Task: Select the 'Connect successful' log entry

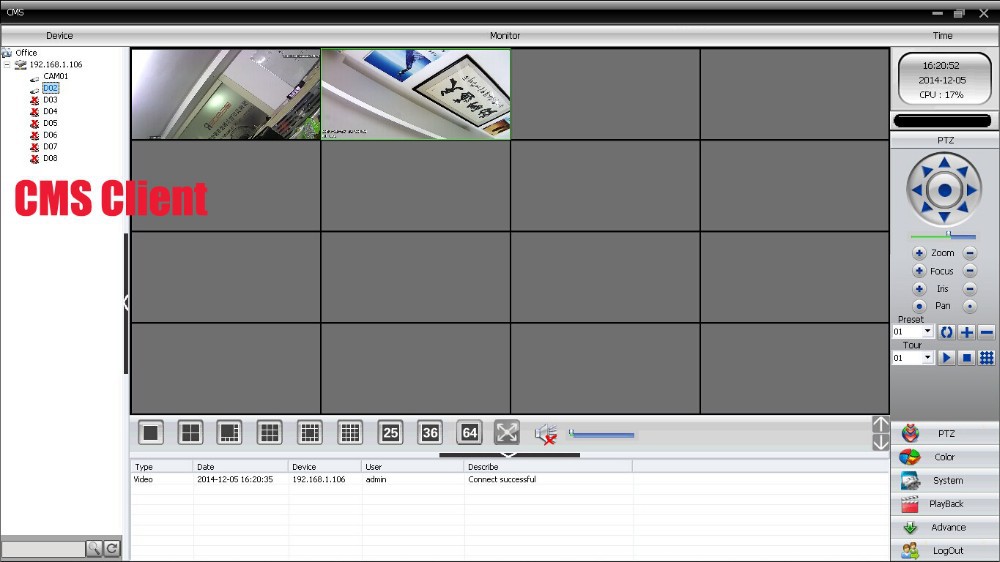Action: click(x=502, y=479)
